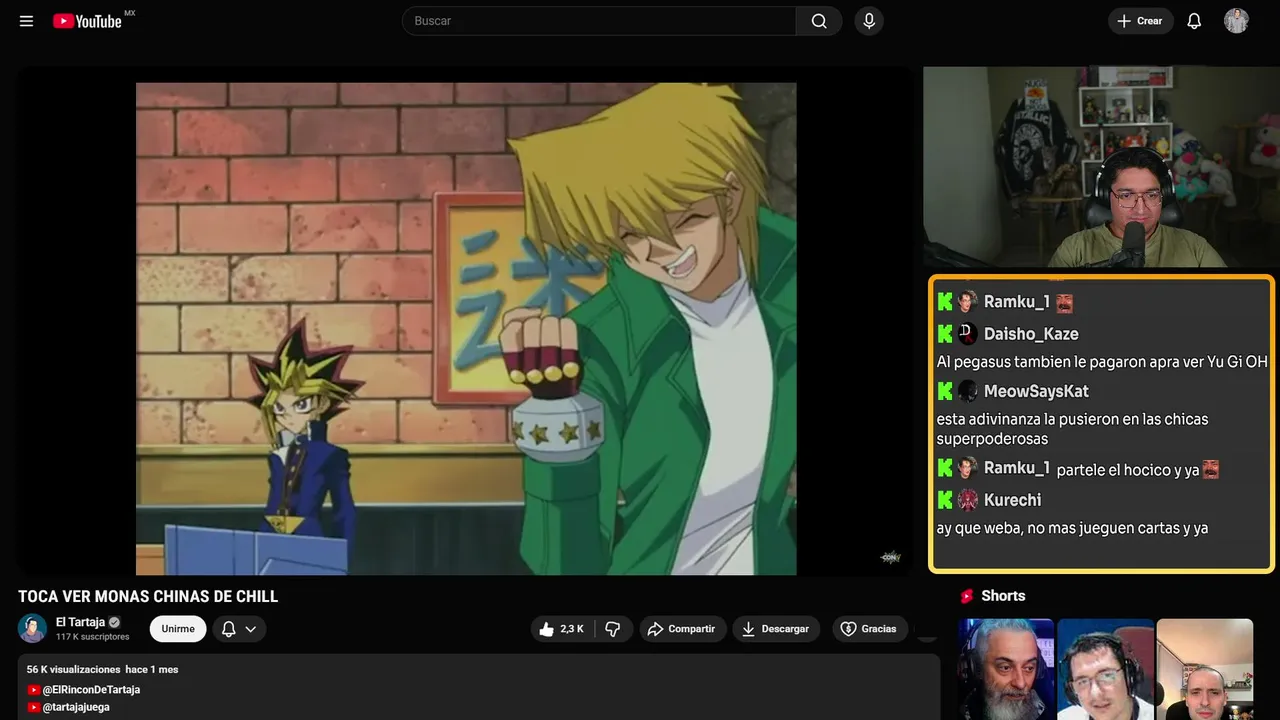
Task: Click the MeowSaysKat chat username
Action: coord(1036,391)
